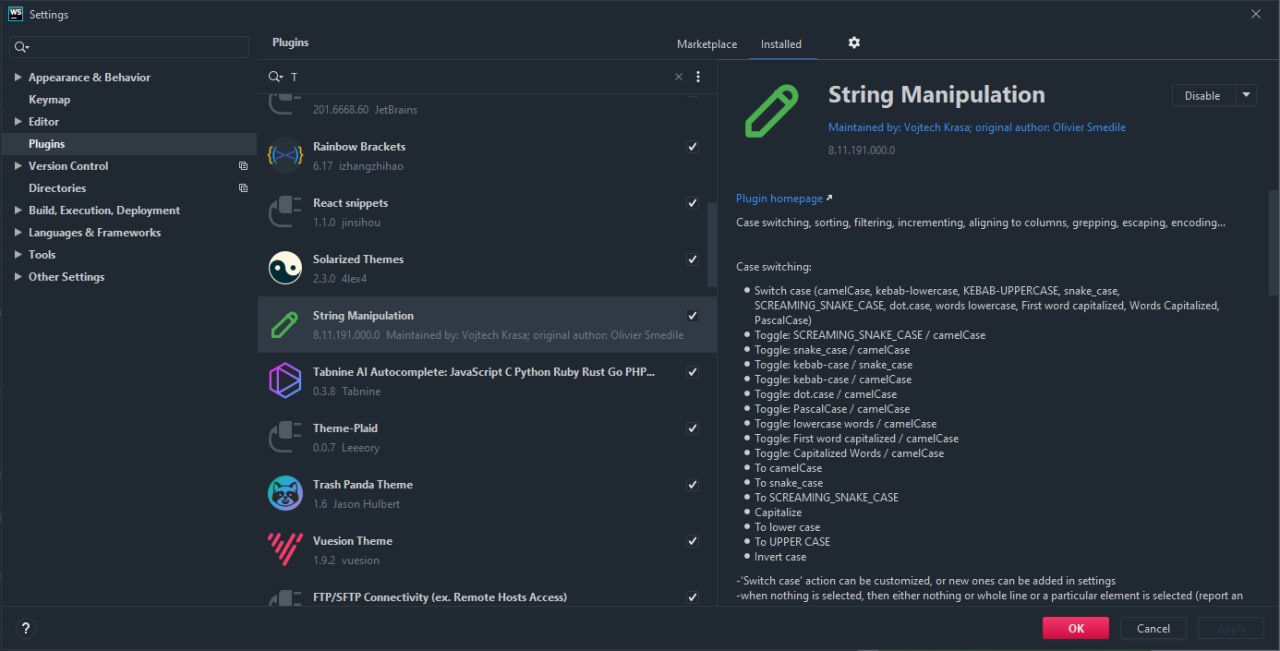Uncheck the Vuesion Theme checkbox
This screenshot has height=651, width=1280.
[693, 541]
